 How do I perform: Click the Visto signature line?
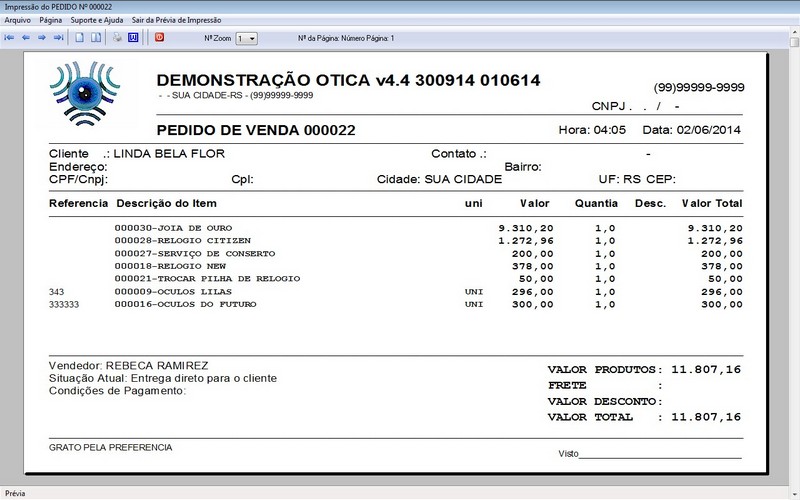click(650, 454)
